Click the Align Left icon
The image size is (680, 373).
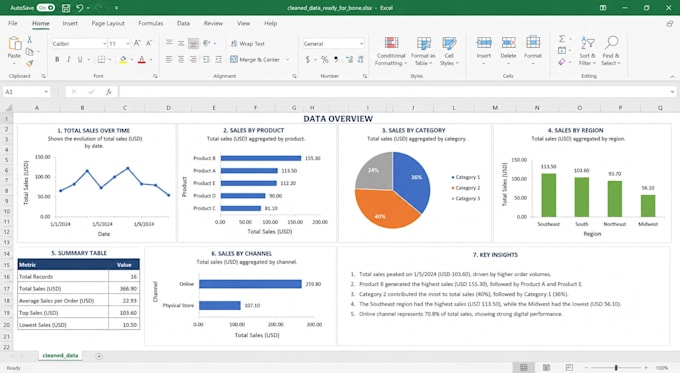pos(169,59)
